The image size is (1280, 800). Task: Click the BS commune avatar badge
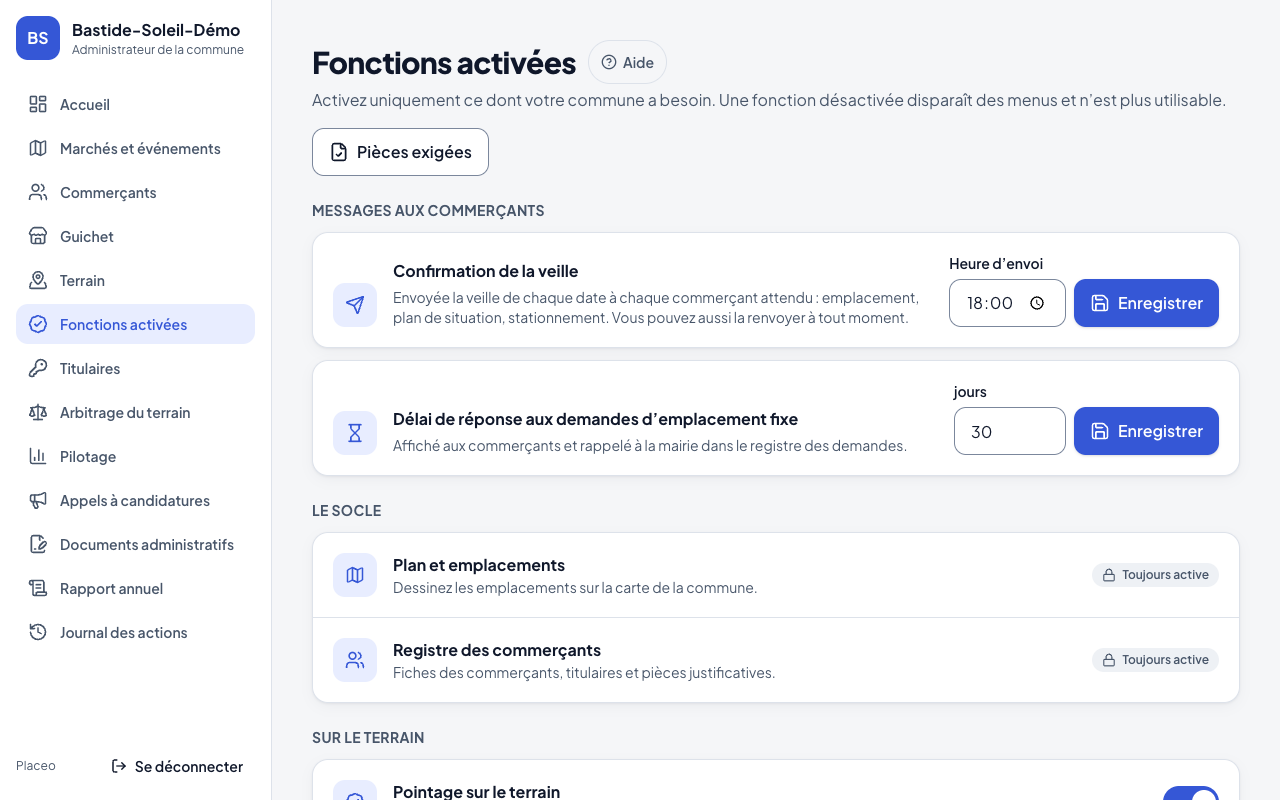[38, 38]
